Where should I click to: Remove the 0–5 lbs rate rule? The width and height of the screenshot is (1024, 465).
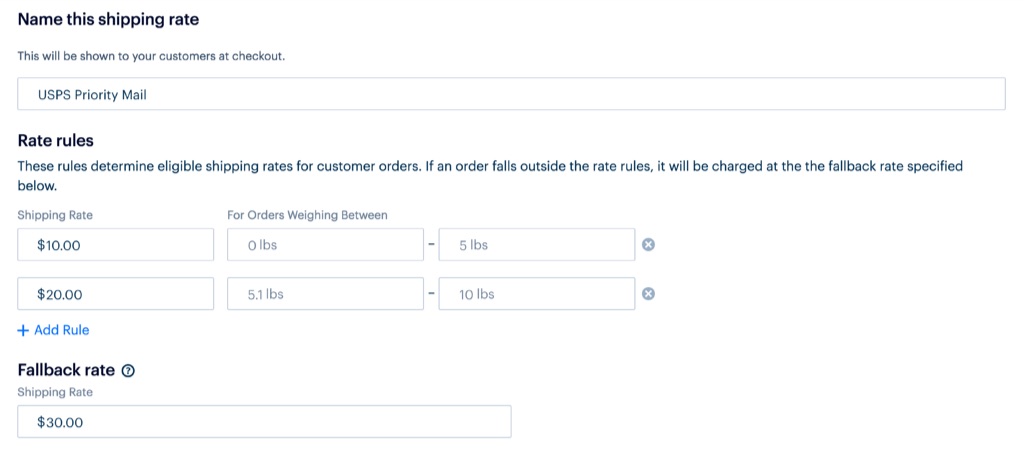[648, 245]
